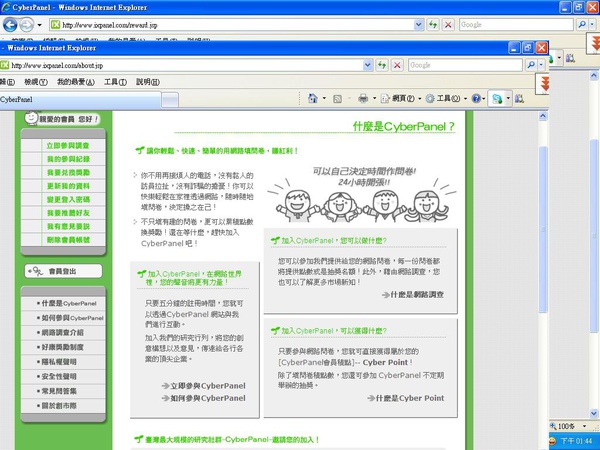Click the orange download-arrow icon in the front window
This screenshot has height=450, width=600.
544,83
